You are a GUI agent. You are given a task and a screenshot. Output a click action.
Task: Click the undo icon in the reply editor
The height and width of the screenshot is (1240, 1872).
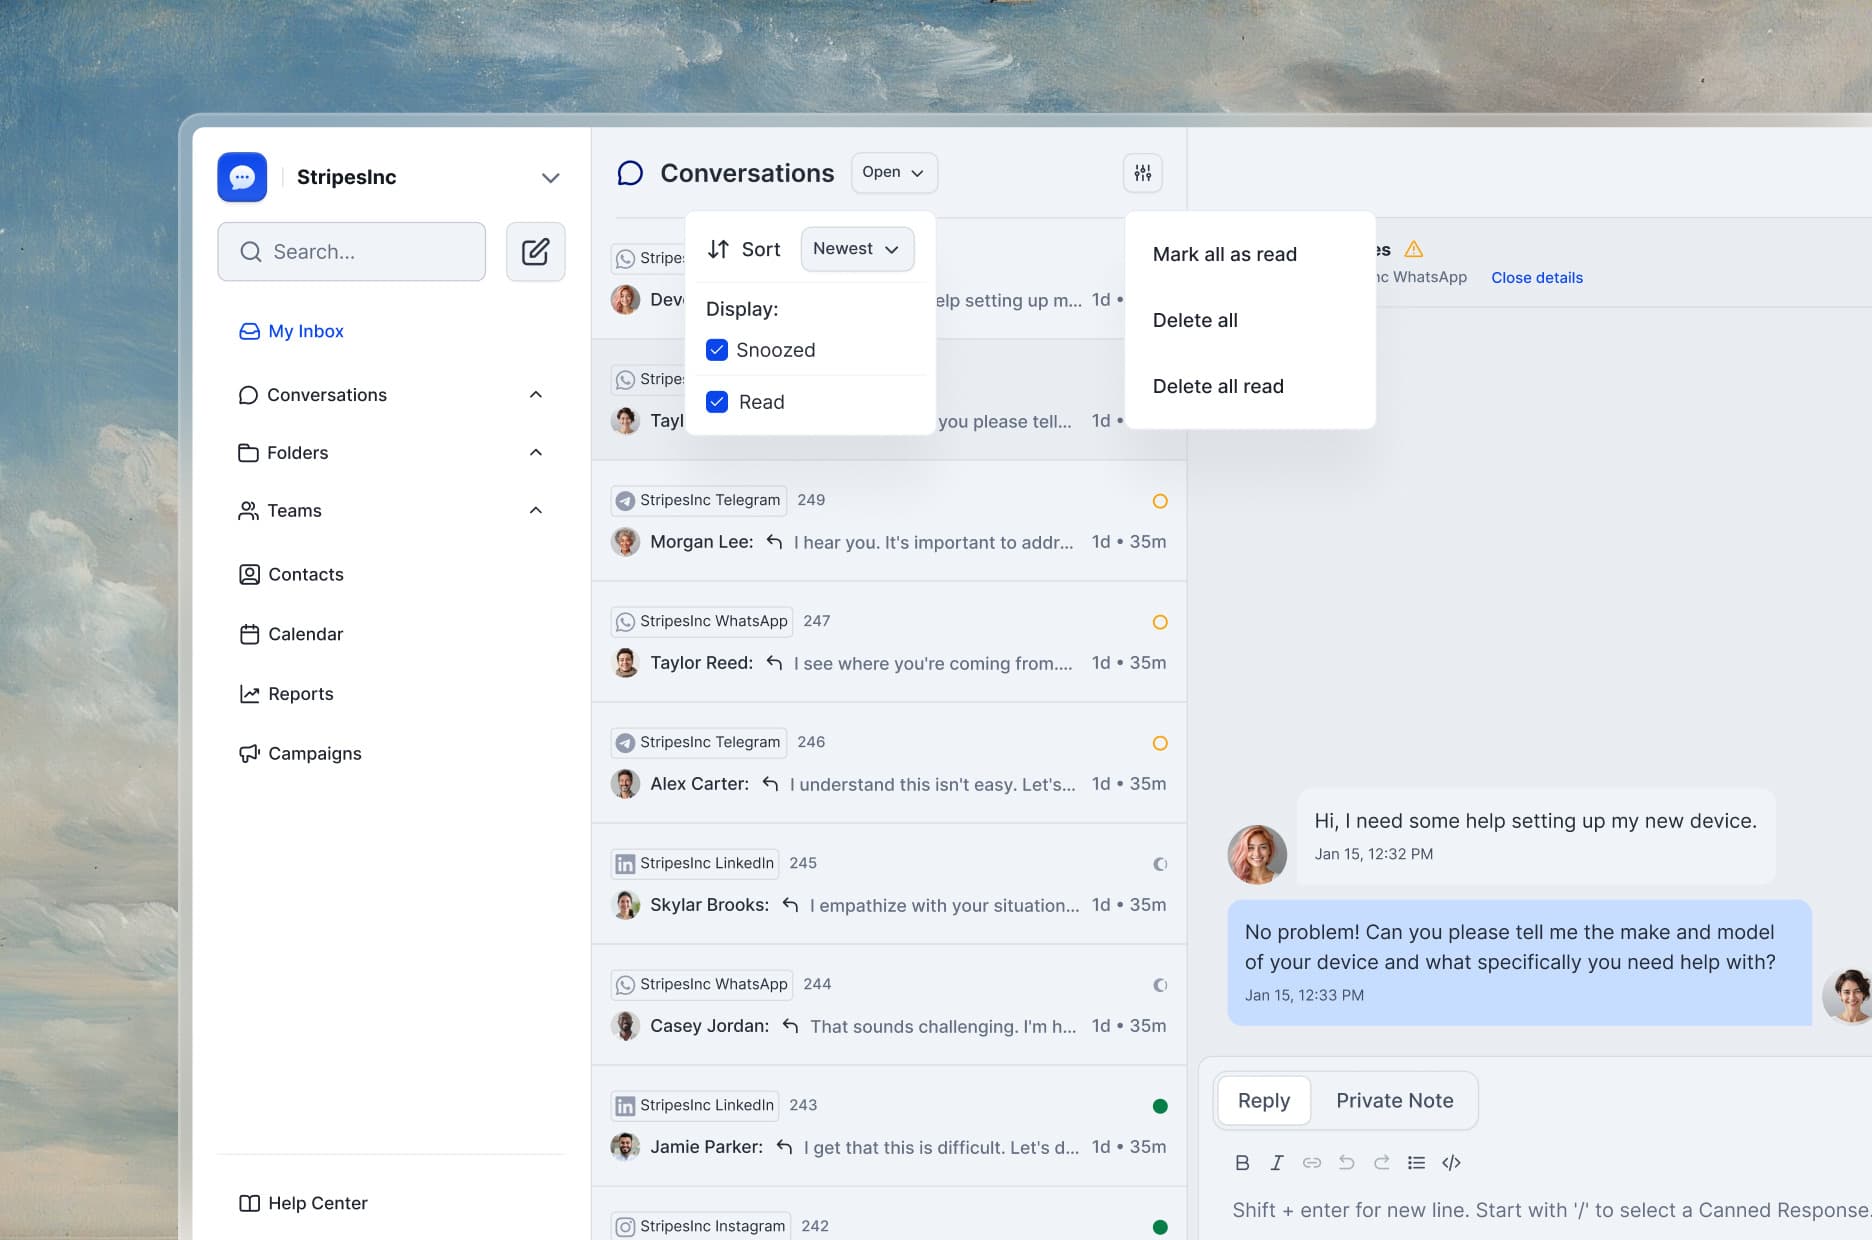pyautogui.click(x=1347, y=1162)
